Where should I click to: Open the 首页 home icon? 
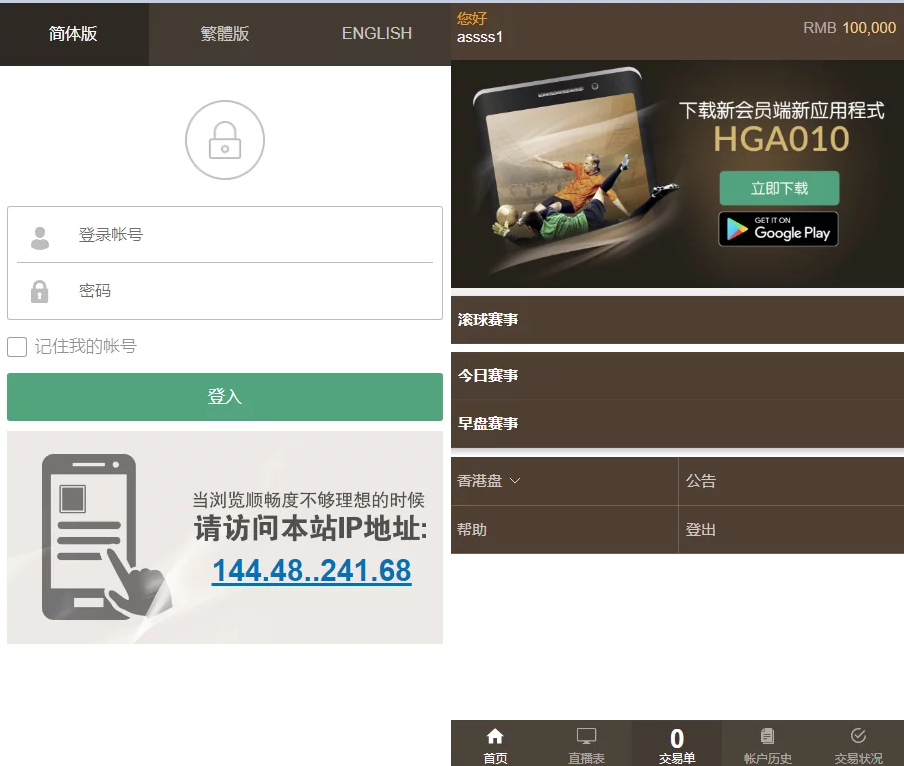(495, 744)
